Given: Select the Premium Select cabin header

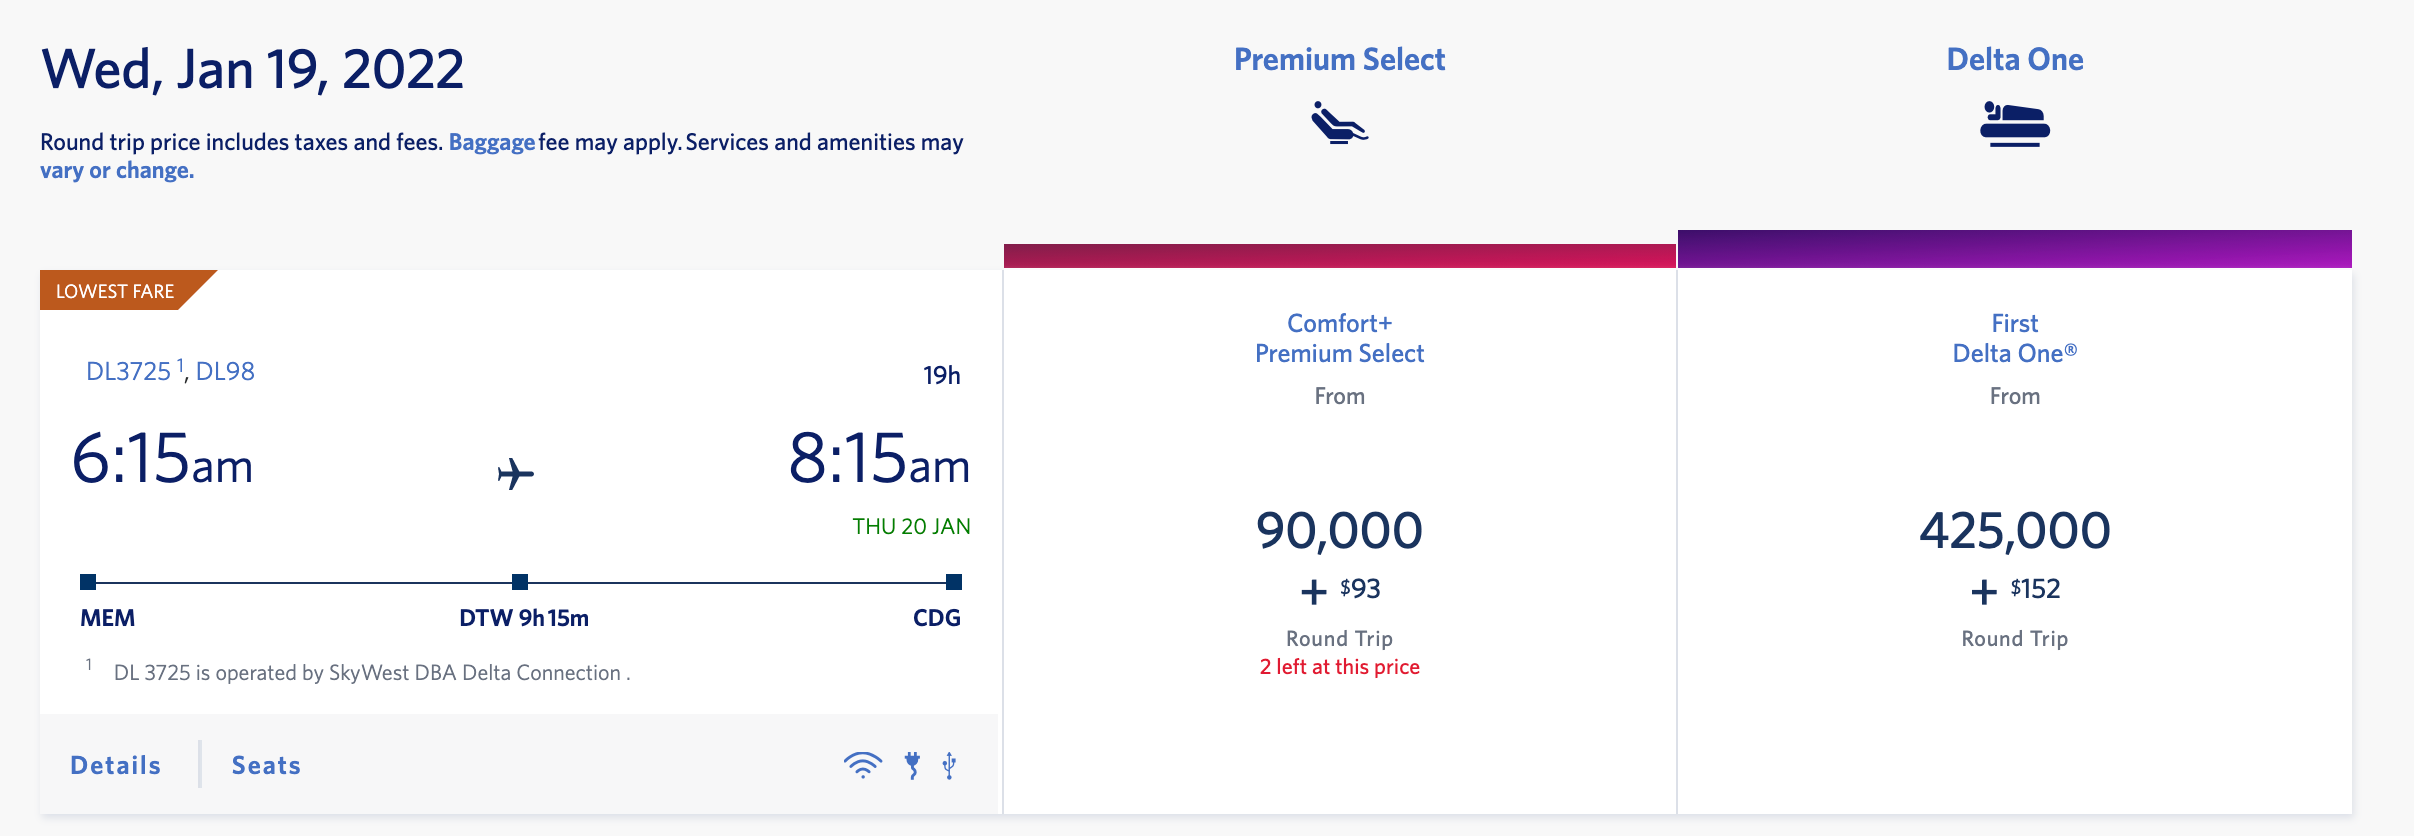Looking at the screenshot, I should [1339, 60].
